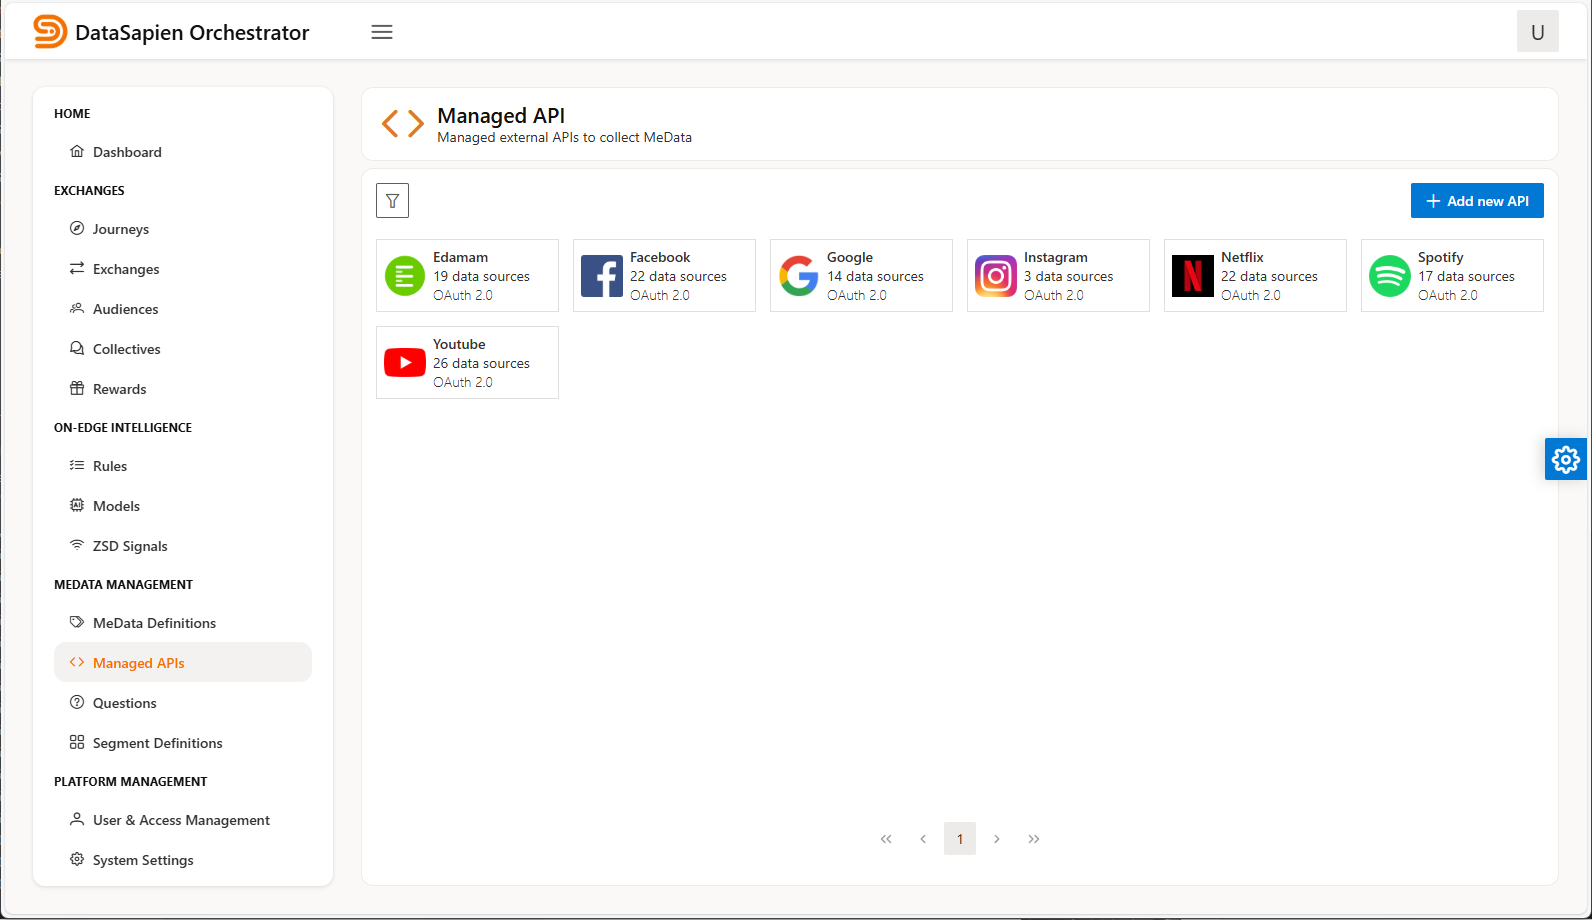Click the Exchanges arrows icon

tap(77, 268)
